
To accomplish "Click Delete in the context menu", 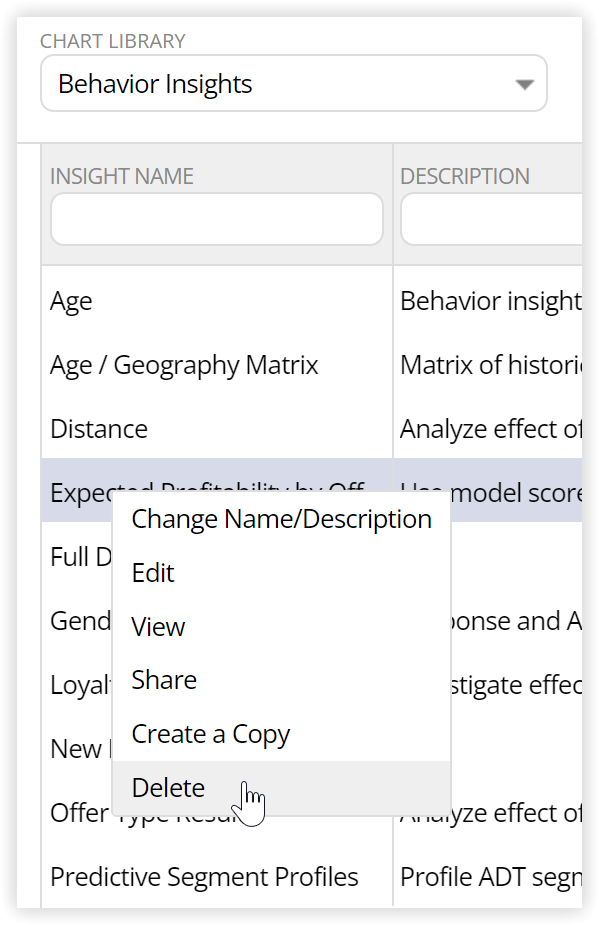I will click(x=282, y=788).
